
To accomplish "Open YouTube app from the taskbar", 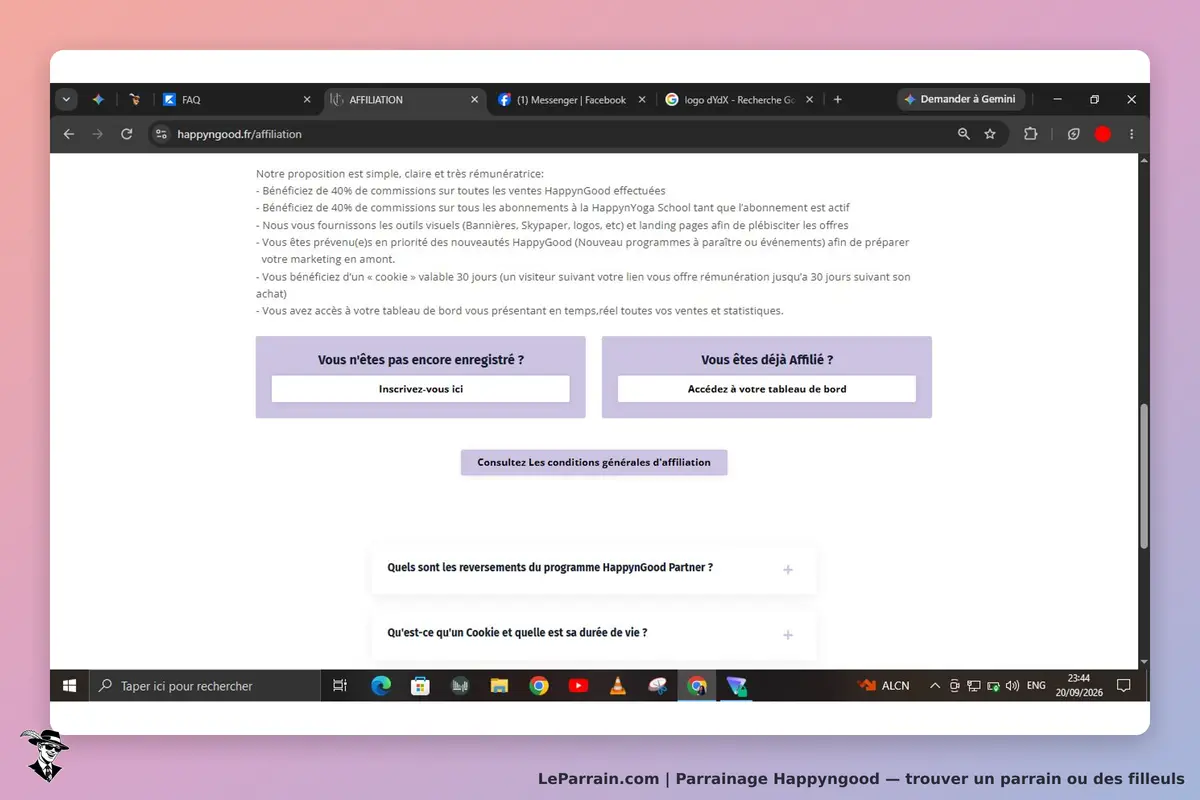I will (578, 686).
